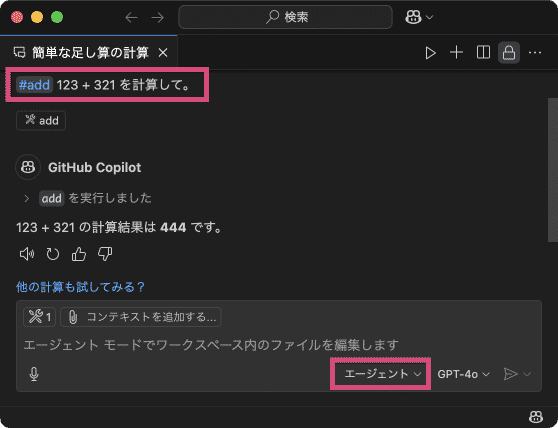
Task: Click the GitHub Copilot avatar icon
Action: coord(28,167)
